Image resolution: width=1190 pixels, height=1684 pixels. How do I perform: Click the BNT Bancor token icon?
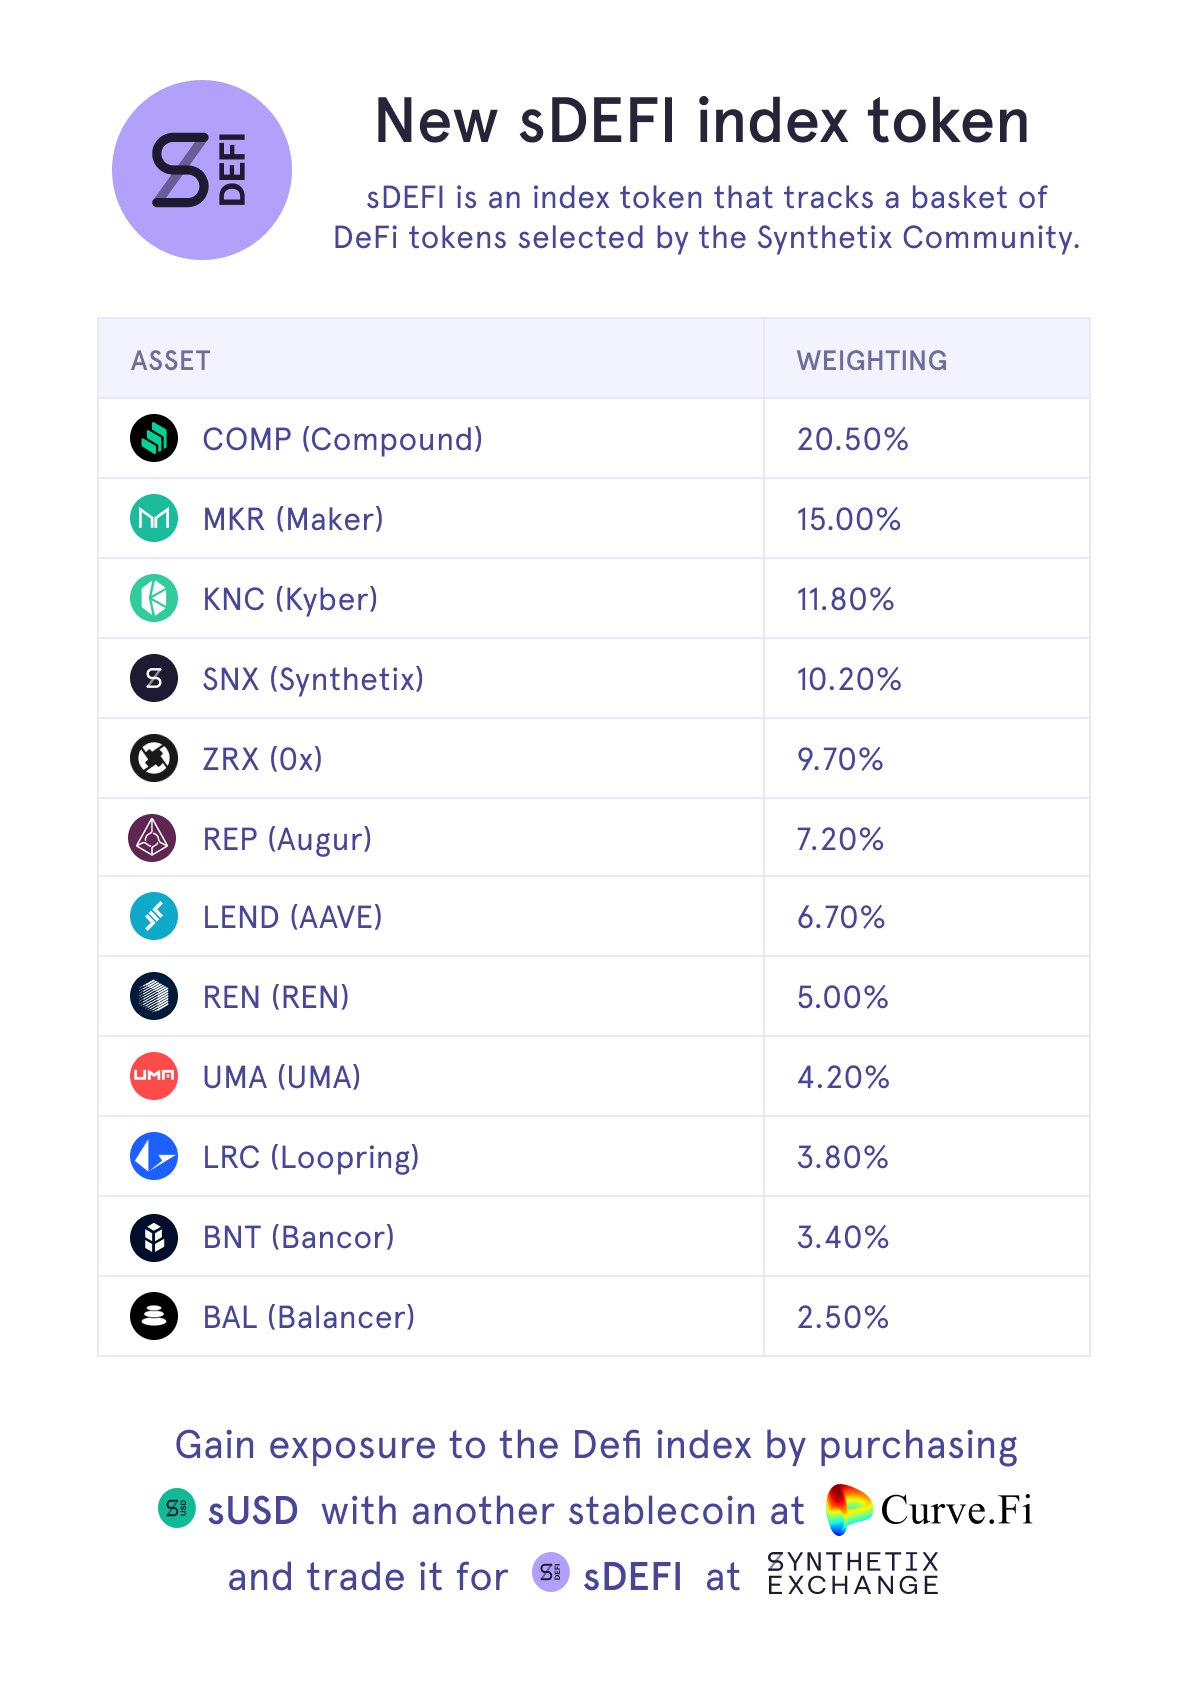(154, 1237)
